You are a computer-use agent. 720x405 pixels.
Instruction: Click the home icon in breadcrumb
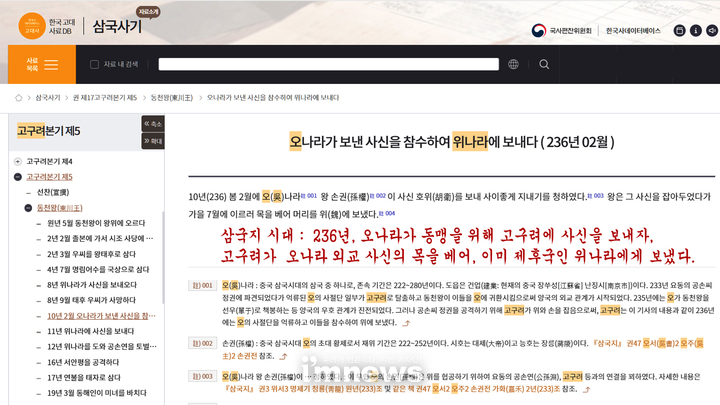click(x=19, y=98)
